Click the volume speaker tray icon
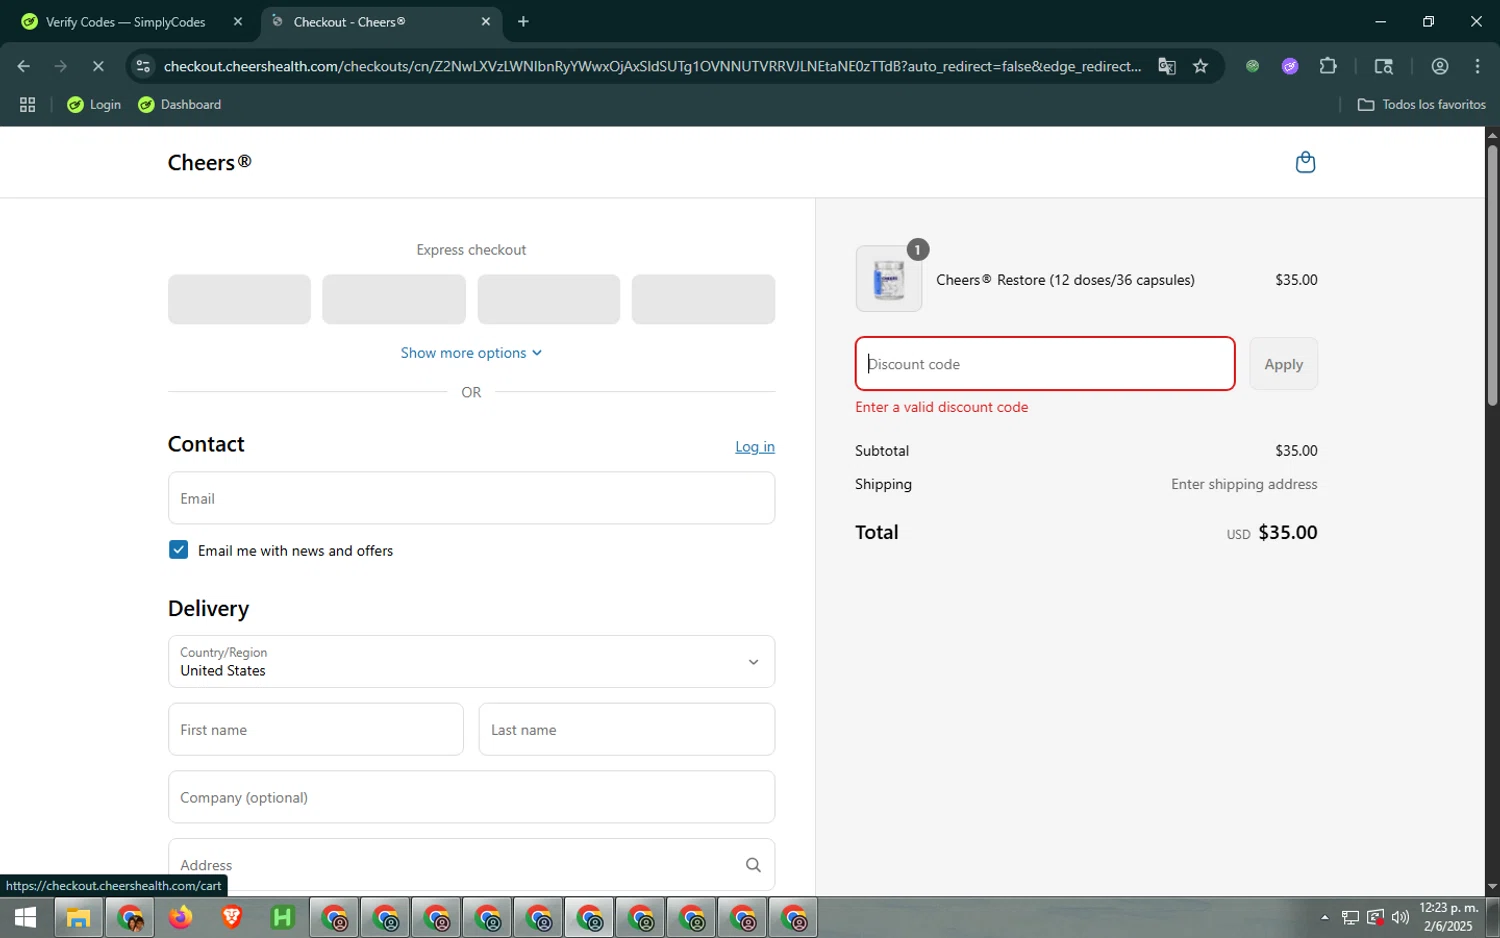The height and width of the screenshot is (938, 1500). pyautogui.click(x=1400, y=917)
